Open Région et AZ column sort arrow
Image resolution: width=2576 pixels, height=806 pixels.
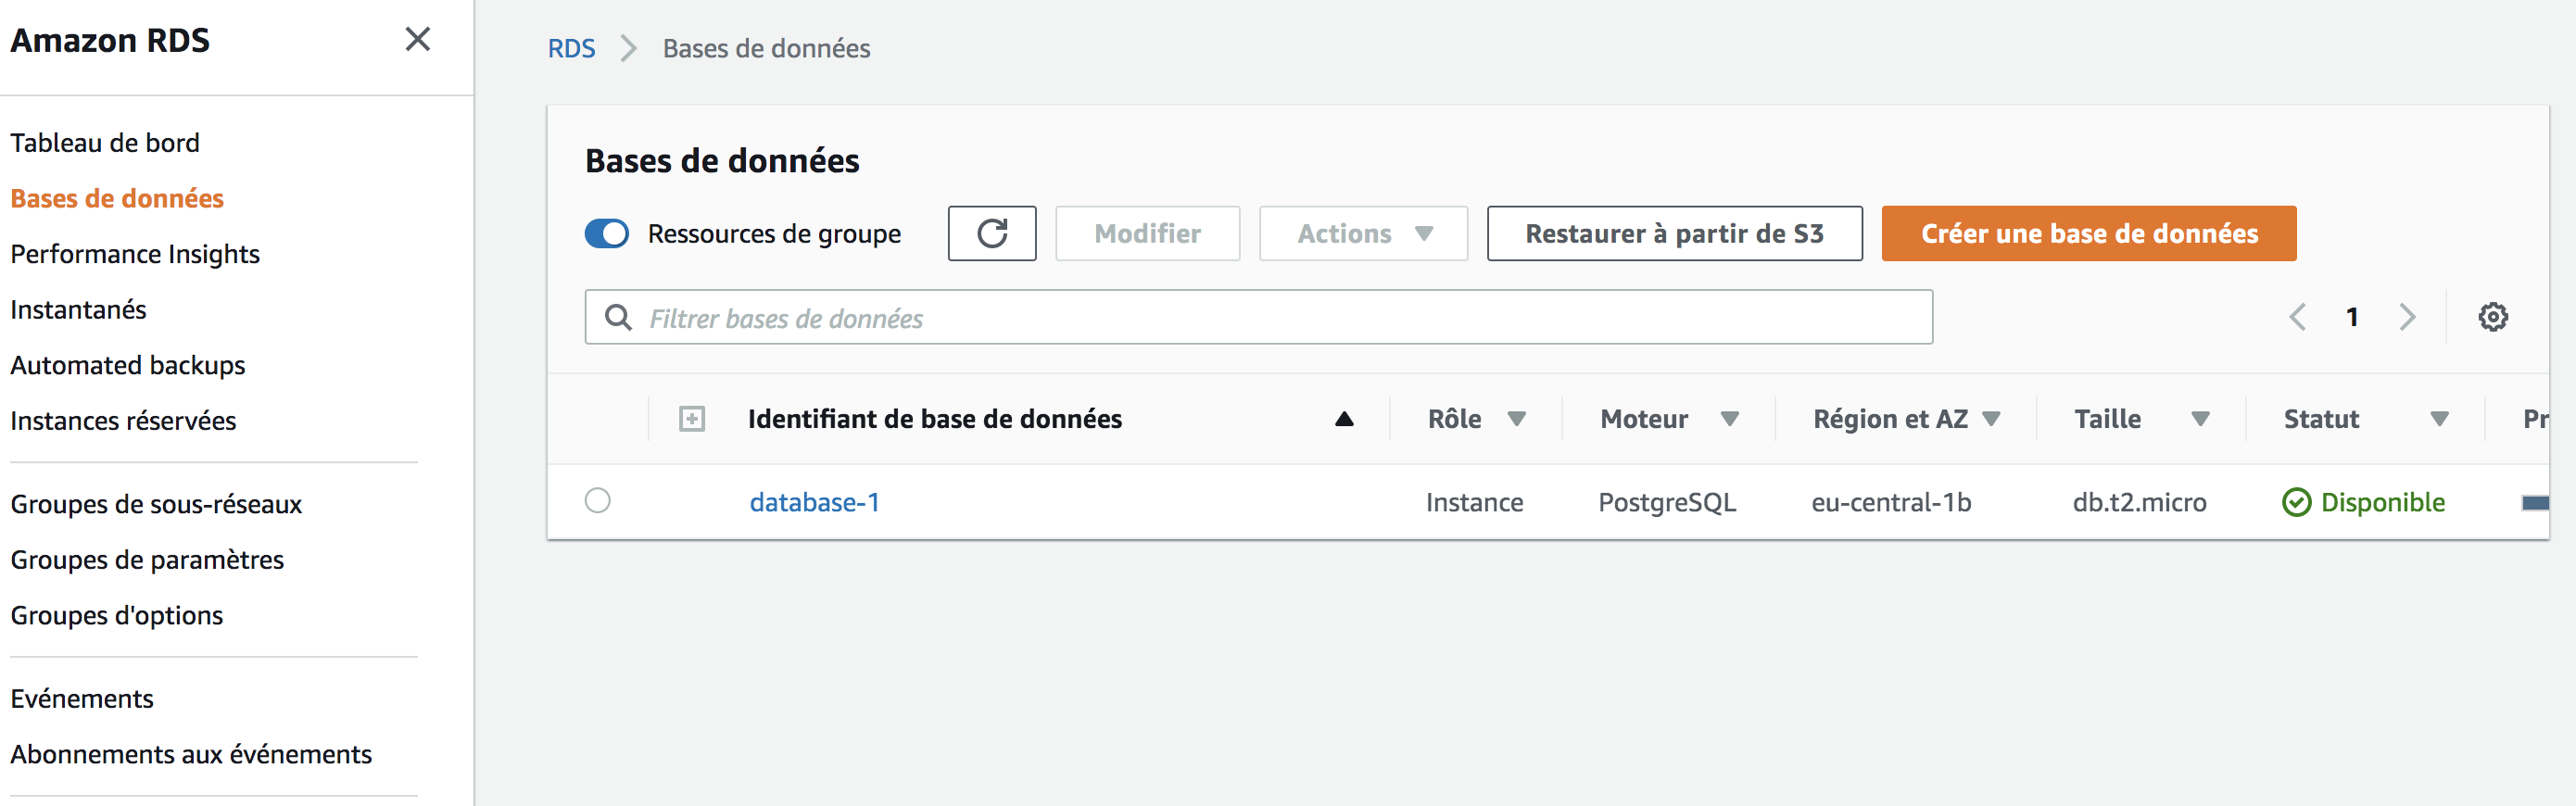1991,419
